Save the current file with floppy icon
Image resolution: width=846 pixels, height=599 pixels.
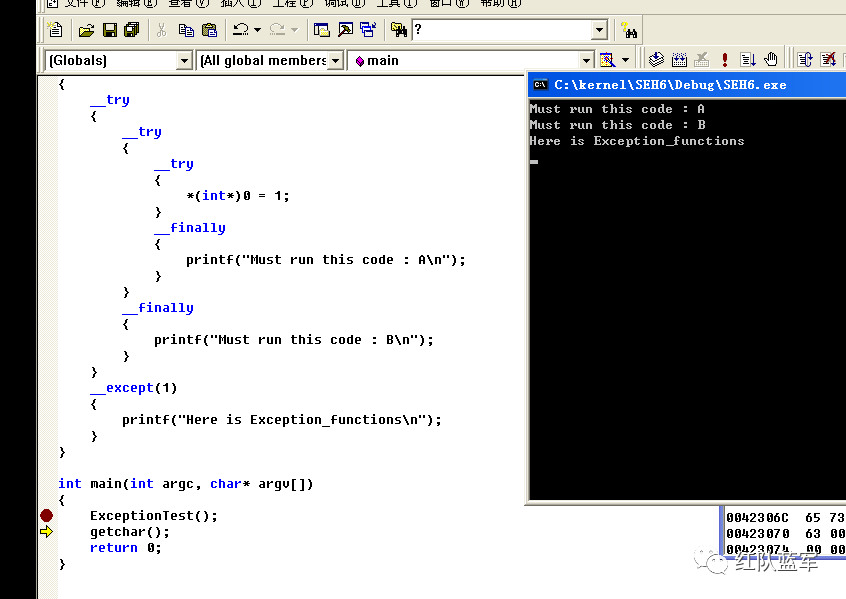click(110, 30)
